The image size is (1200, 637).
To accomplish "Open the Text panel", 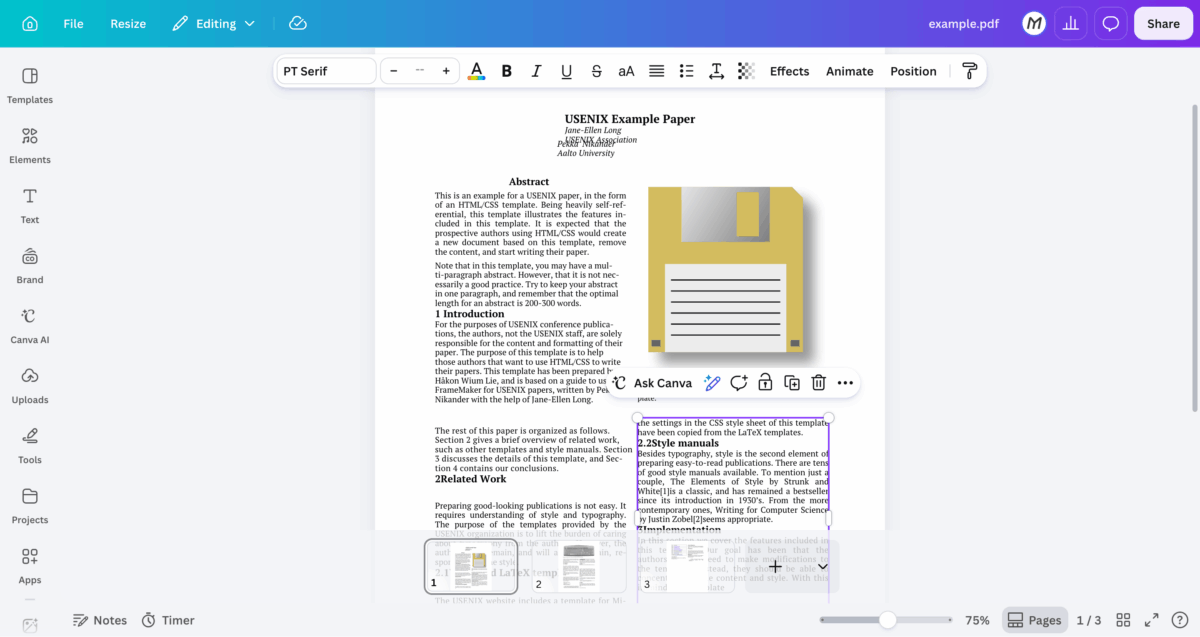I will [x=30, y=205].
